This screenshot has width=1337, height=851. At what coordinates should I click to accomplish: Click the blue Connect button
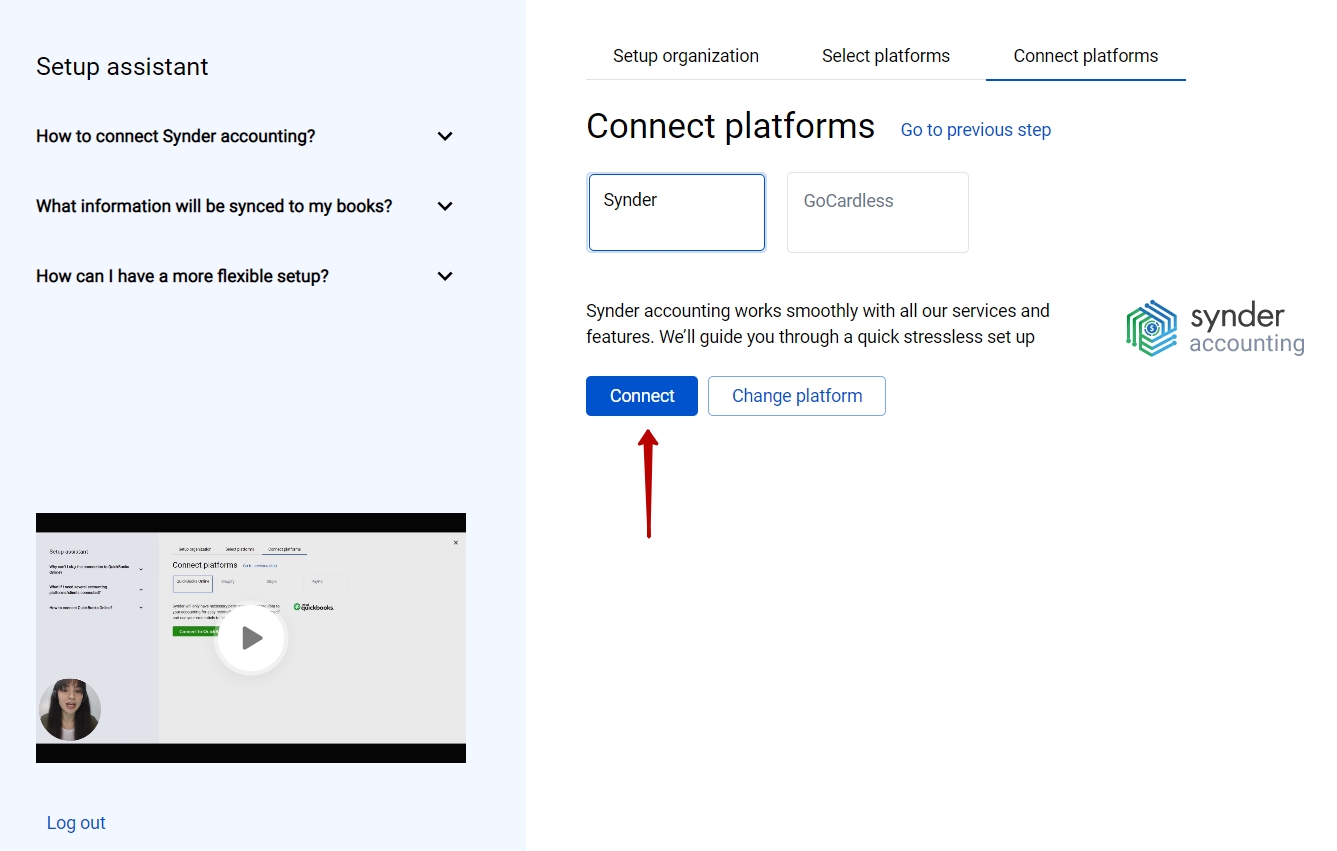642,396
